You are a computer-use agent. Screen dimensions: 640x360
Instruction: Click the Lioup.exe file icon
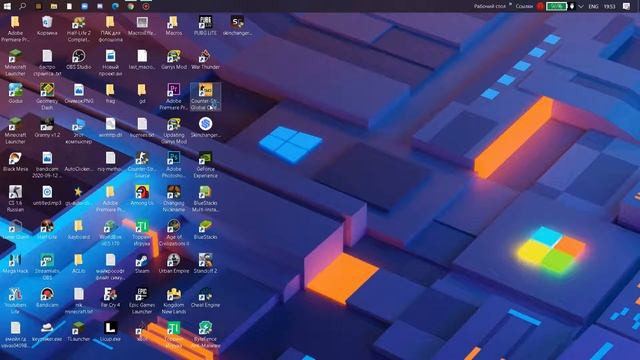(110, 331)
